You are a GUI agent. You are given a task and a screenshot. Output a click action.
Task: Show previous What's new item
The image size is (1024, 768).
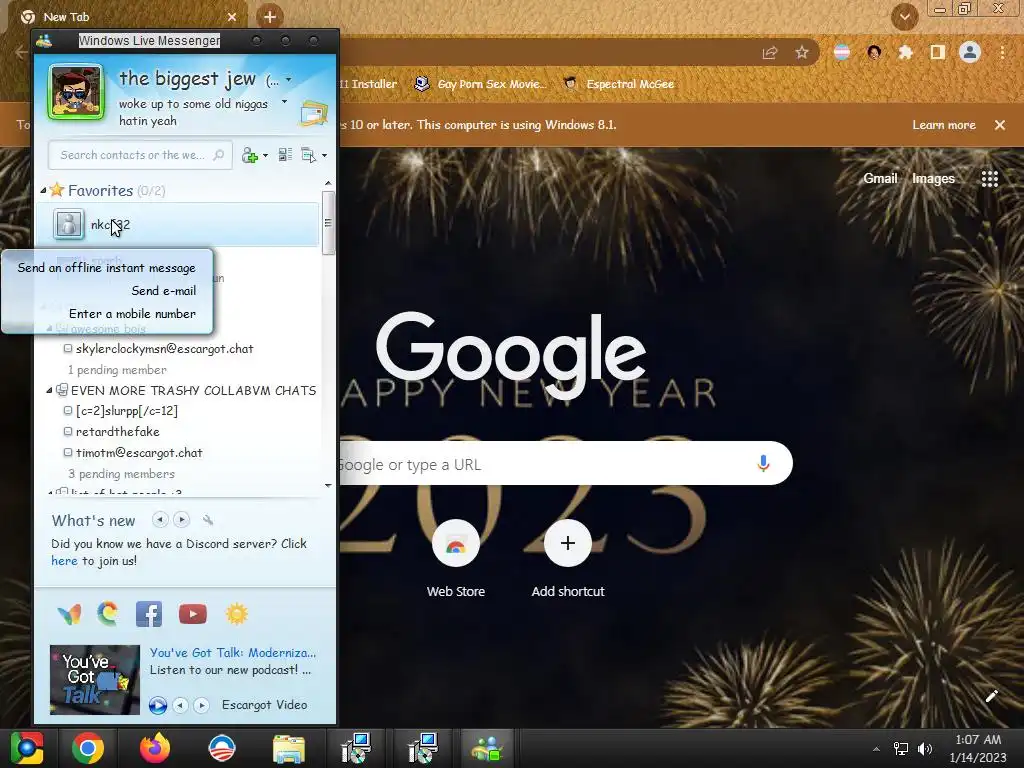click(x=159, y=520)
